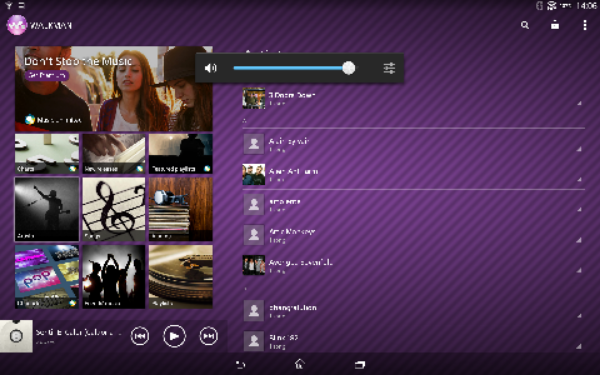Tap the Android home button
600x375 pixels.
pyautogui.click(x=300, y=364)
